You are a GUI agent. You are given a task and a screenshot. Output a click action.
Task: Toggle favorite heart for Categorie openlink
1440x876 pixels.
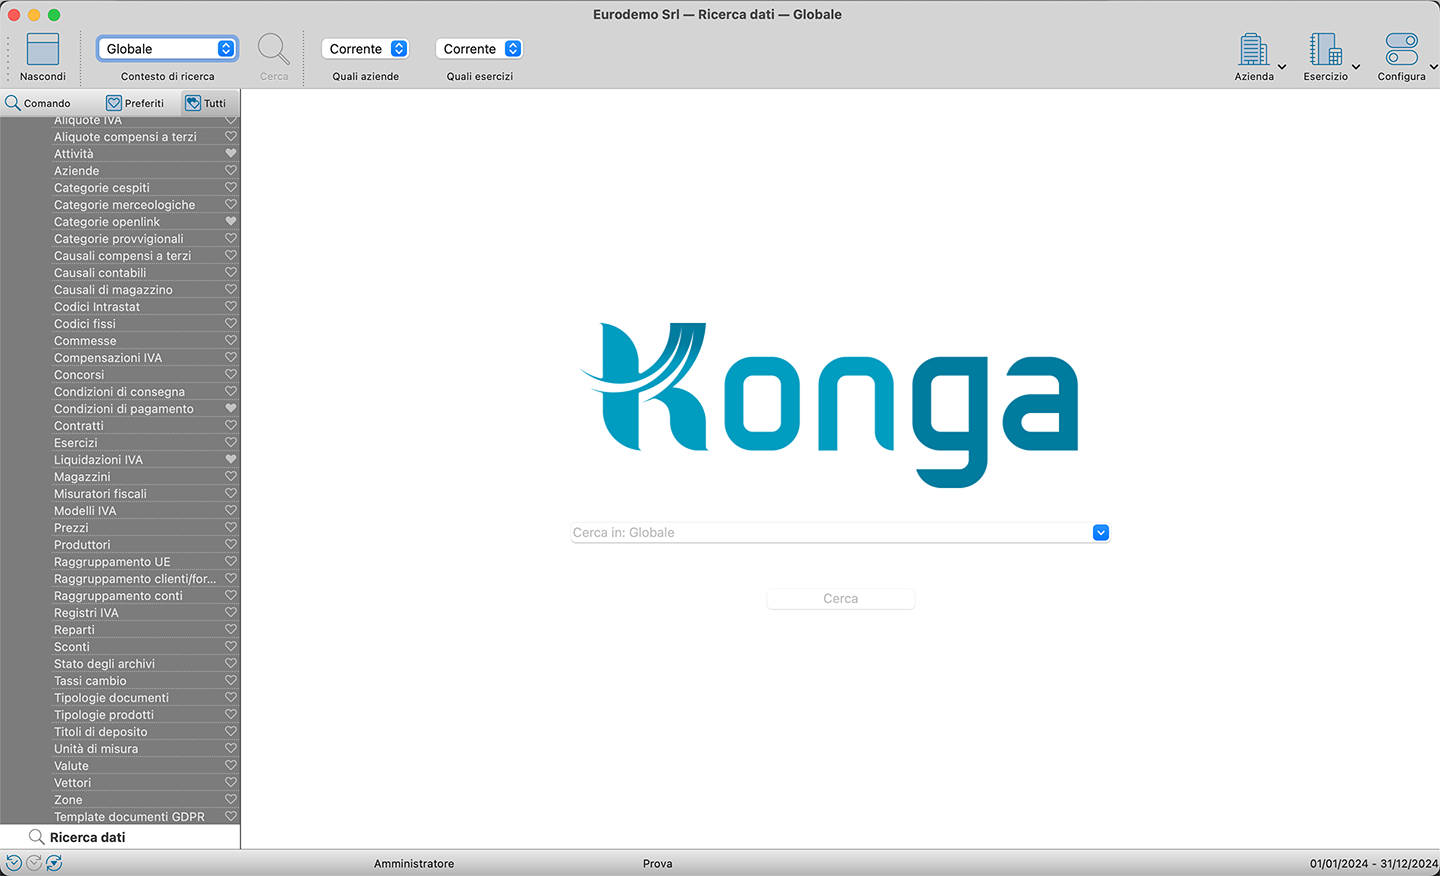[231, 222]
